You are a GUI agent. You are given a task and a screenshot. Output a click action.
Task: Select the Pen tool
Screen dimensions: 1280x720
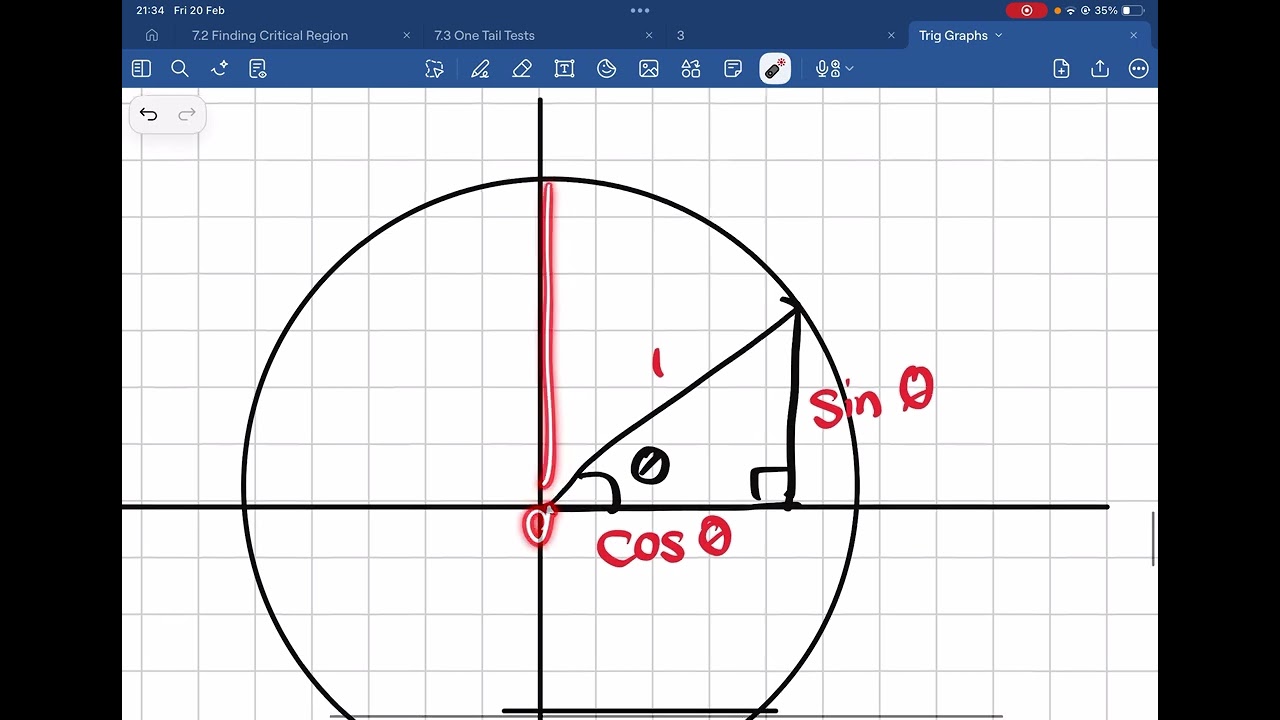point(480,69)
